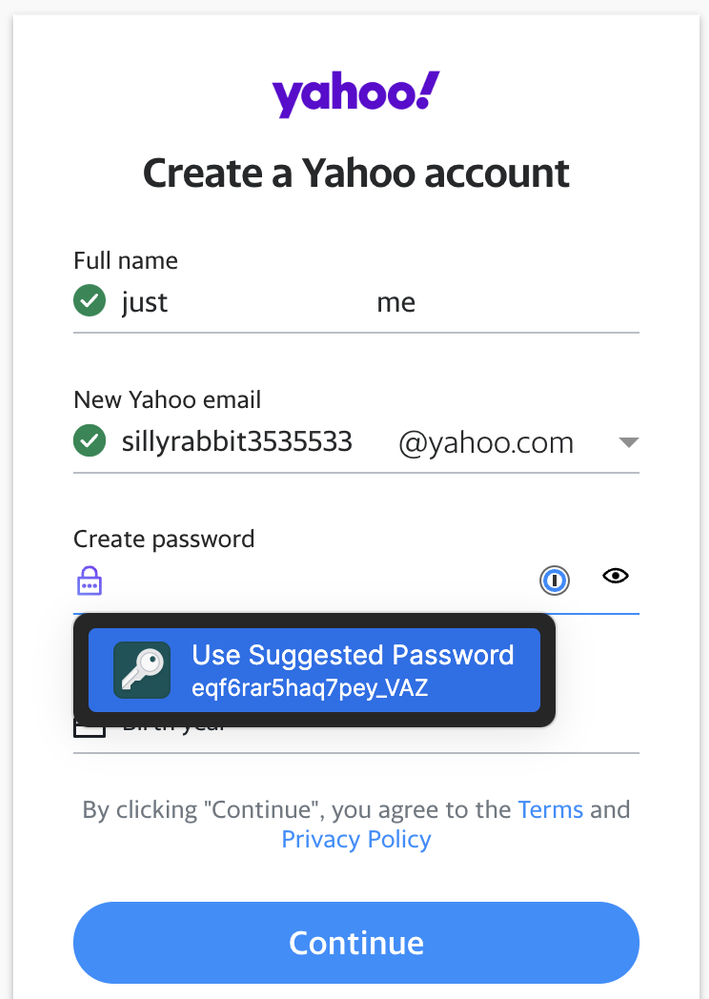Click green checkmark beside Full name
This screenshot has height=999, width=709.
[x=90, y=300]
